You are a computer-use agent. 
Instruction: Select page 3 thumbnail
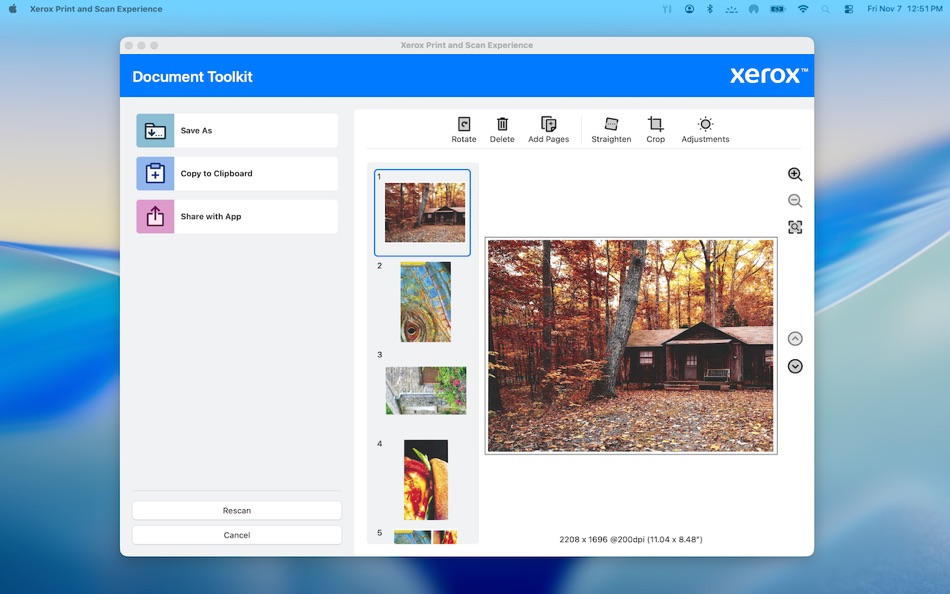[x=425, y=390]
